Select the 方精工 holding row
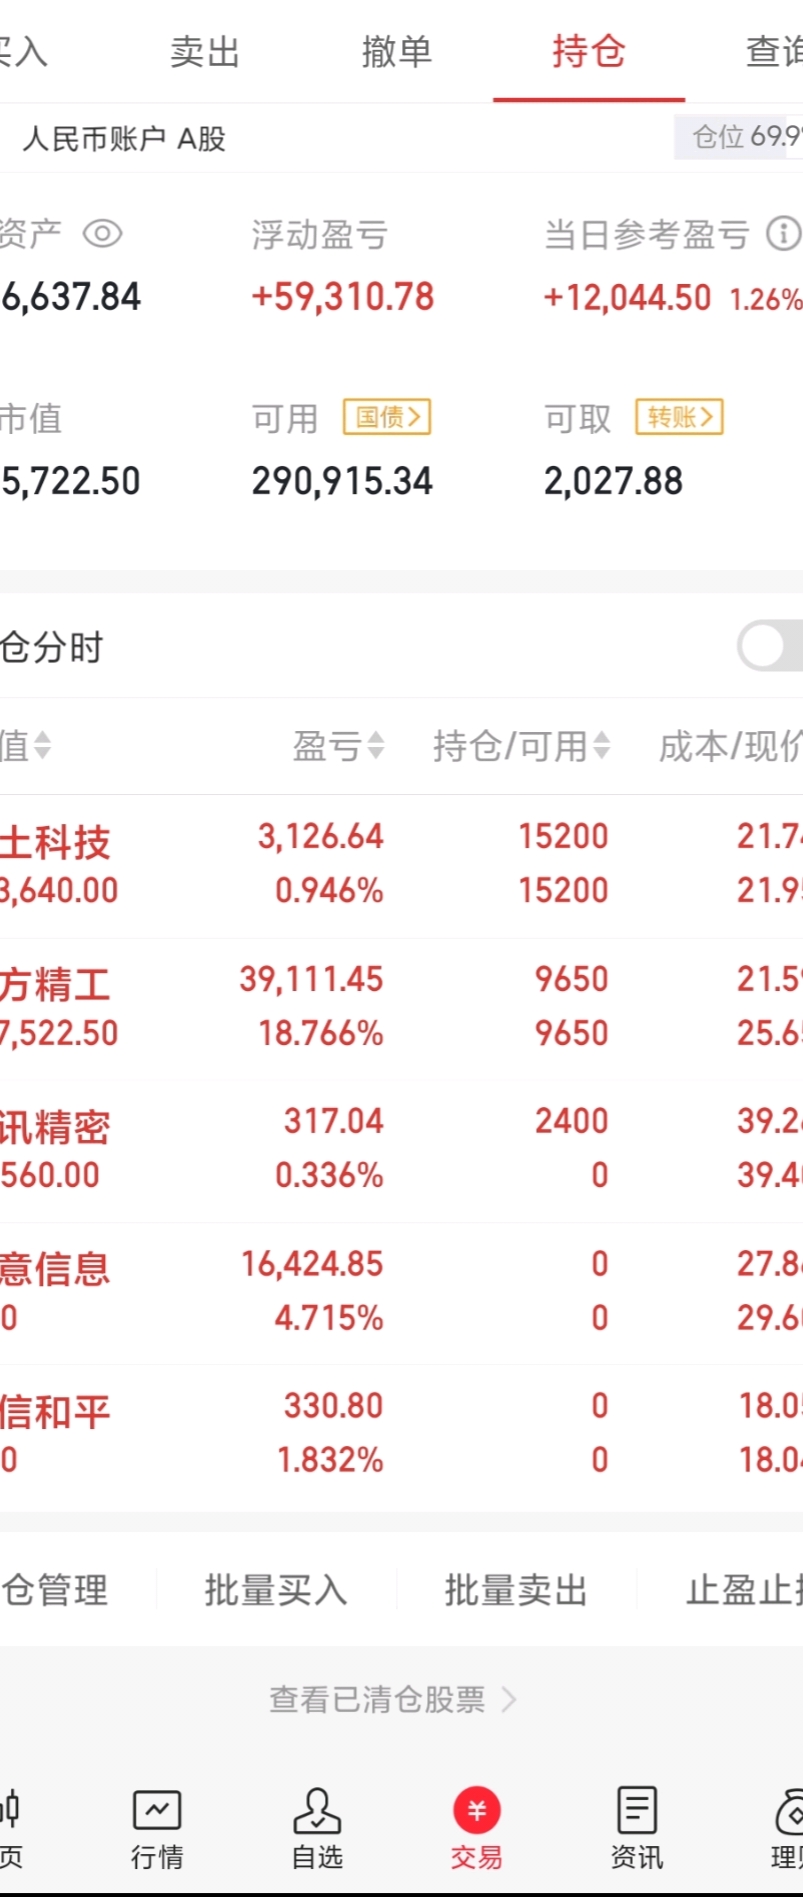Image resolution: width=803 pixels, height=1897 pixels. point(401,1008)
